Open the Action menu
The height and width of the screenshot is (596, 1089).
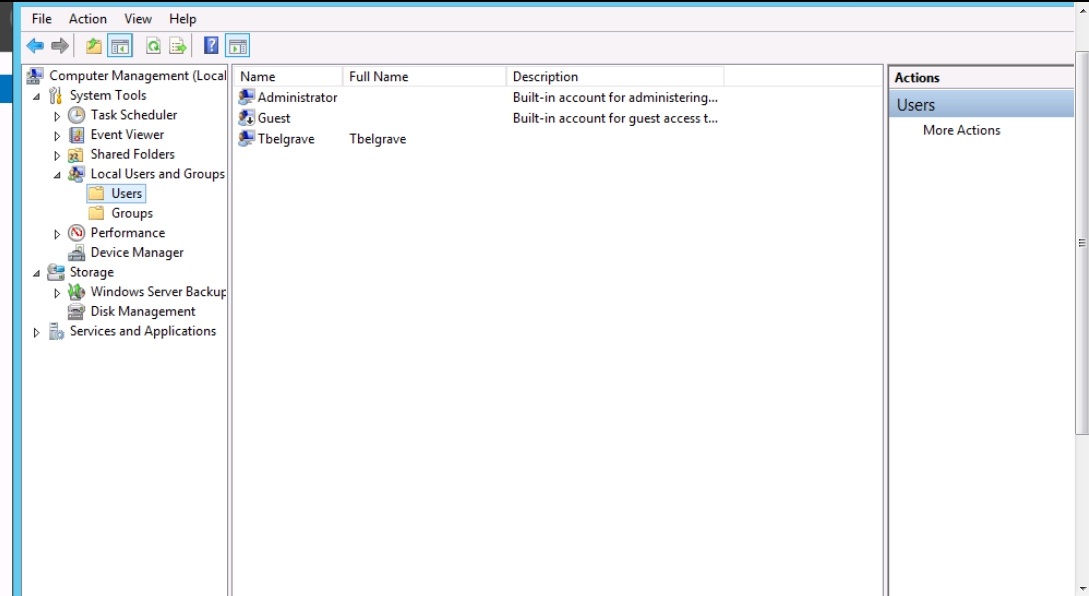click(87, 19)
